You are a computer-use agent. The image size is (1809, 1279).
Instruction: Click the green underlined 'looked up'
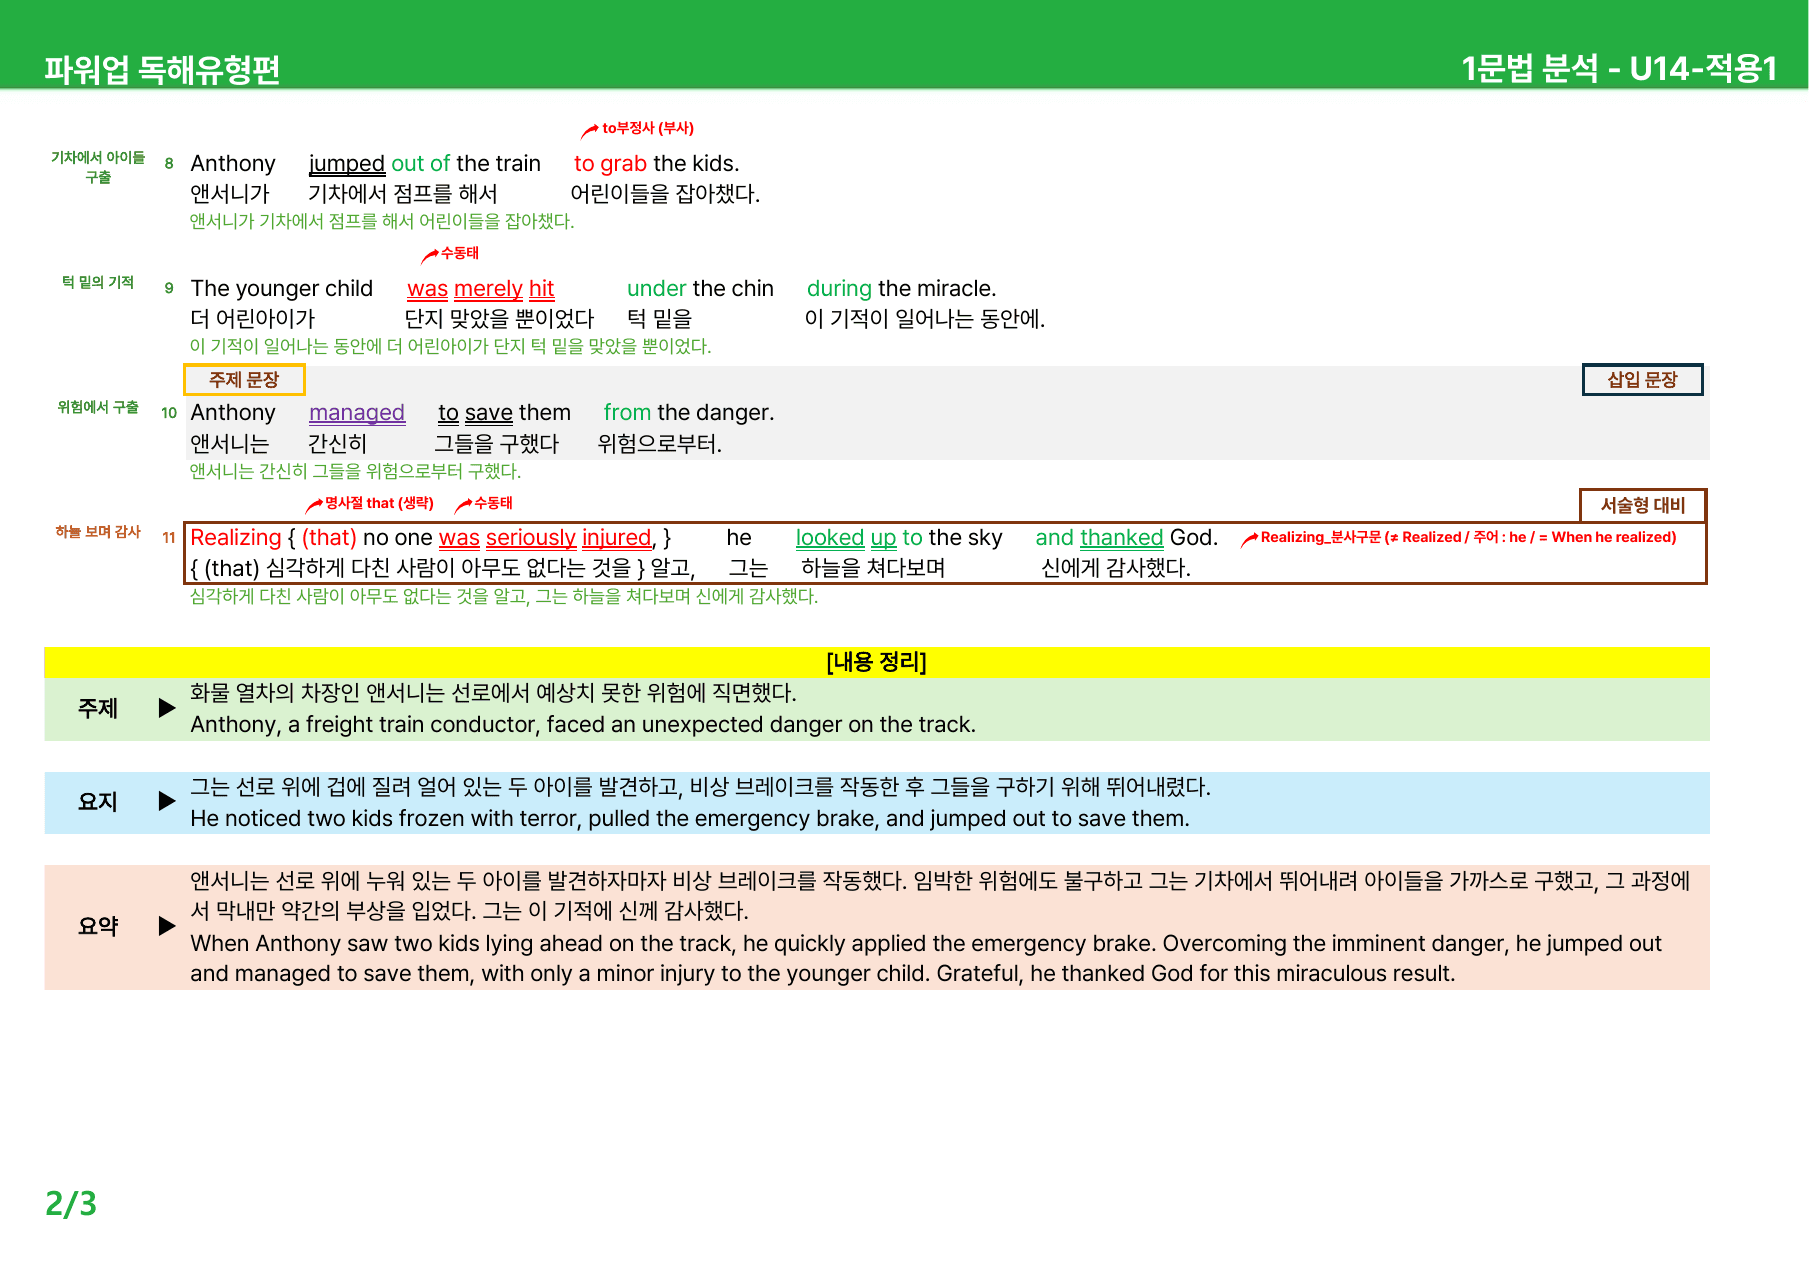point(846,538)
